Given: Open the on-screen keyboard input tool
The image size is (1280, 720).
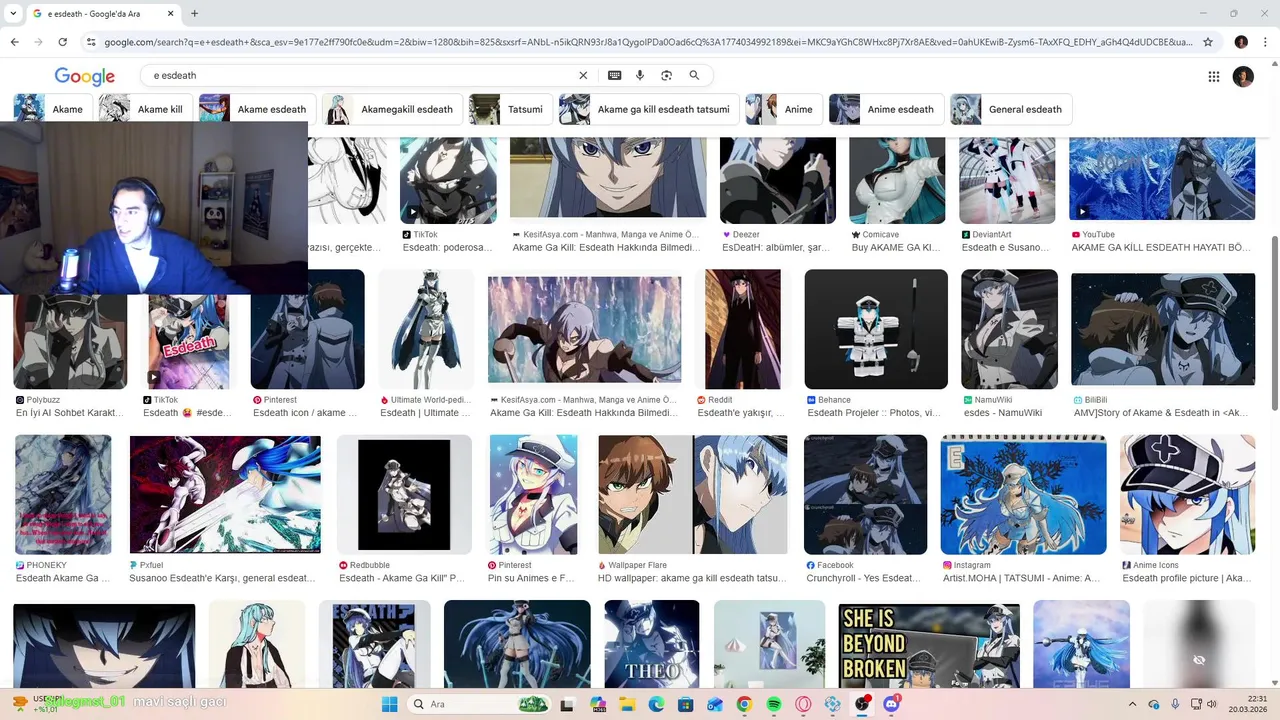Looking at the screenshot, I should pyautogui.click(x=614, y=75).
